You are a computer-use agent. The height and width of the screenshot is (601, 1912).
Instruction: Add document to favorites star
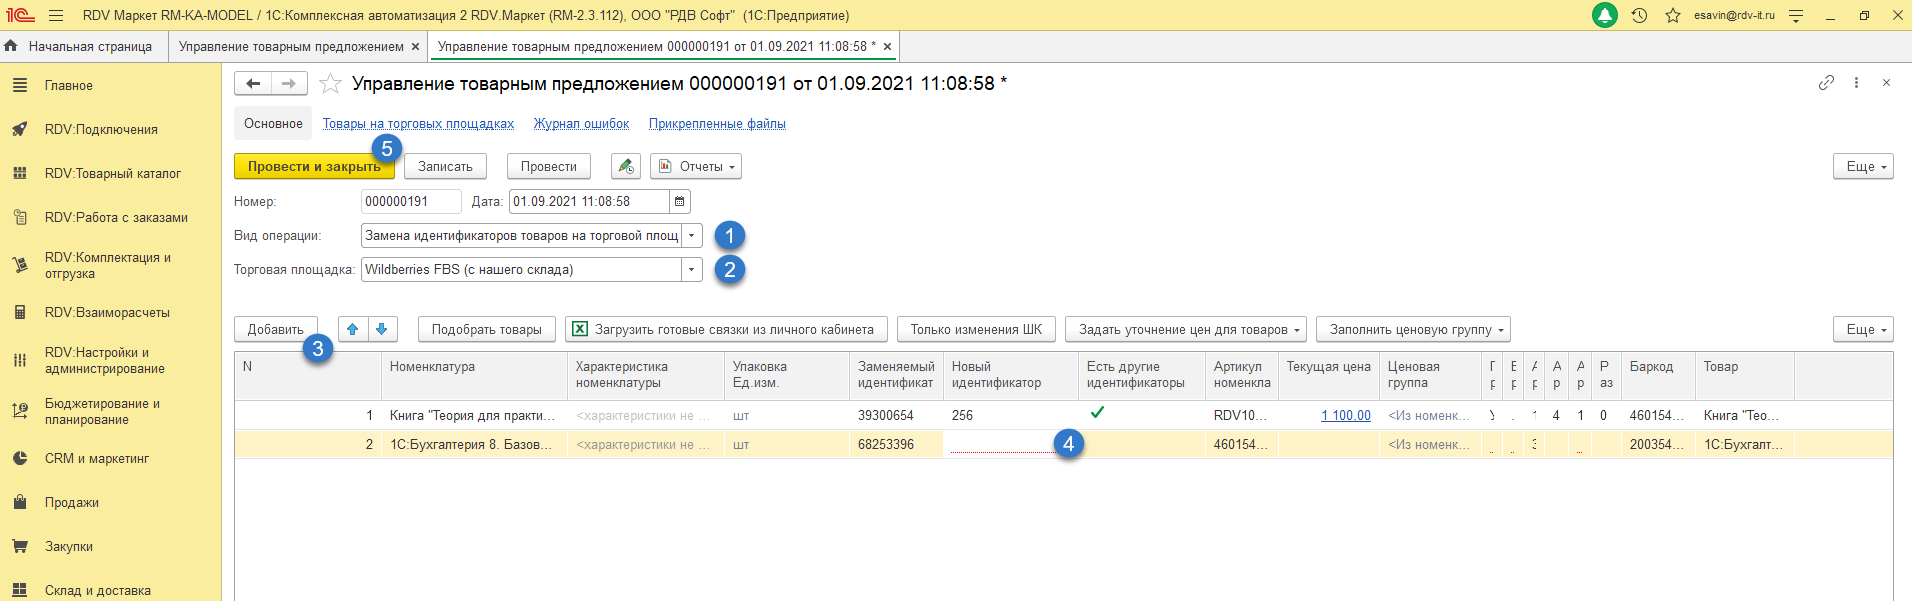[330, 84]
